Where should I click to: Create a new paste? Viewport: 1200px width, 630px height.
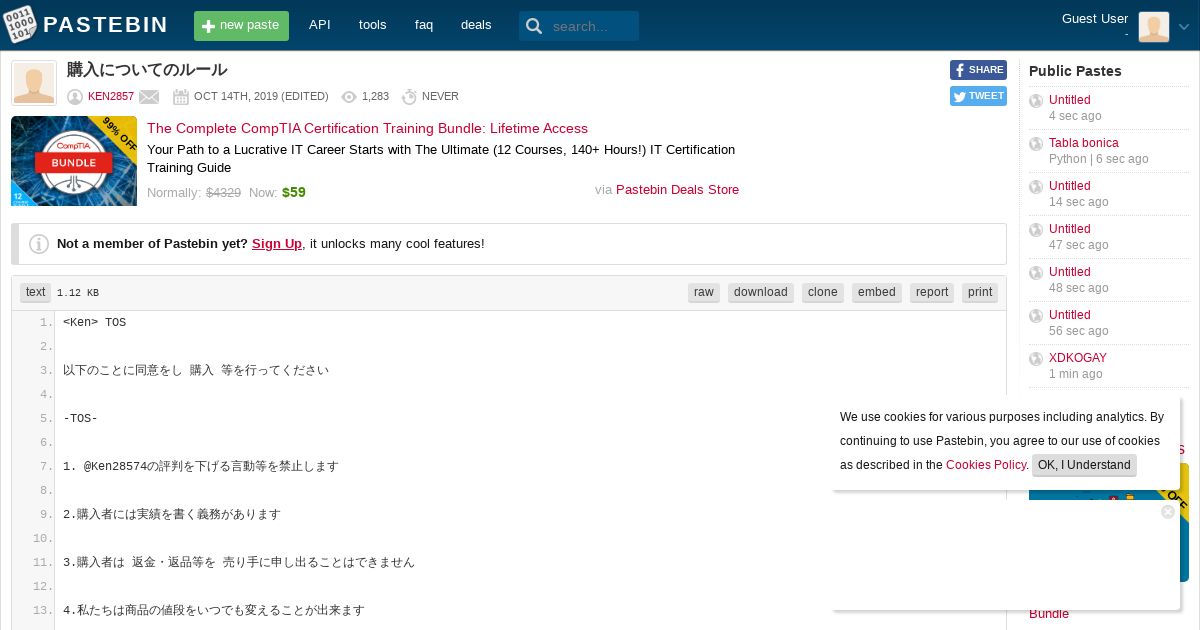pos(241,26)
